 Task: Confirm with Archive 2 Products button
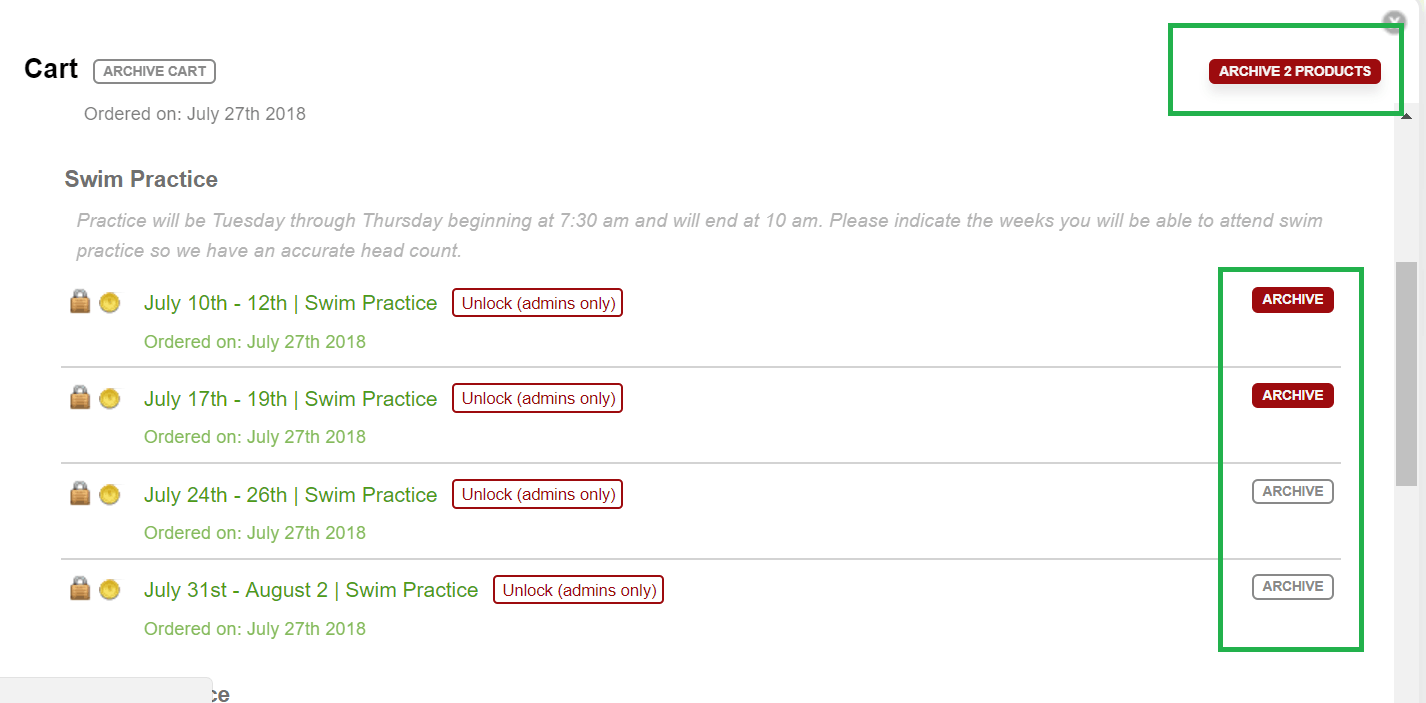[x=1294, y=72]
